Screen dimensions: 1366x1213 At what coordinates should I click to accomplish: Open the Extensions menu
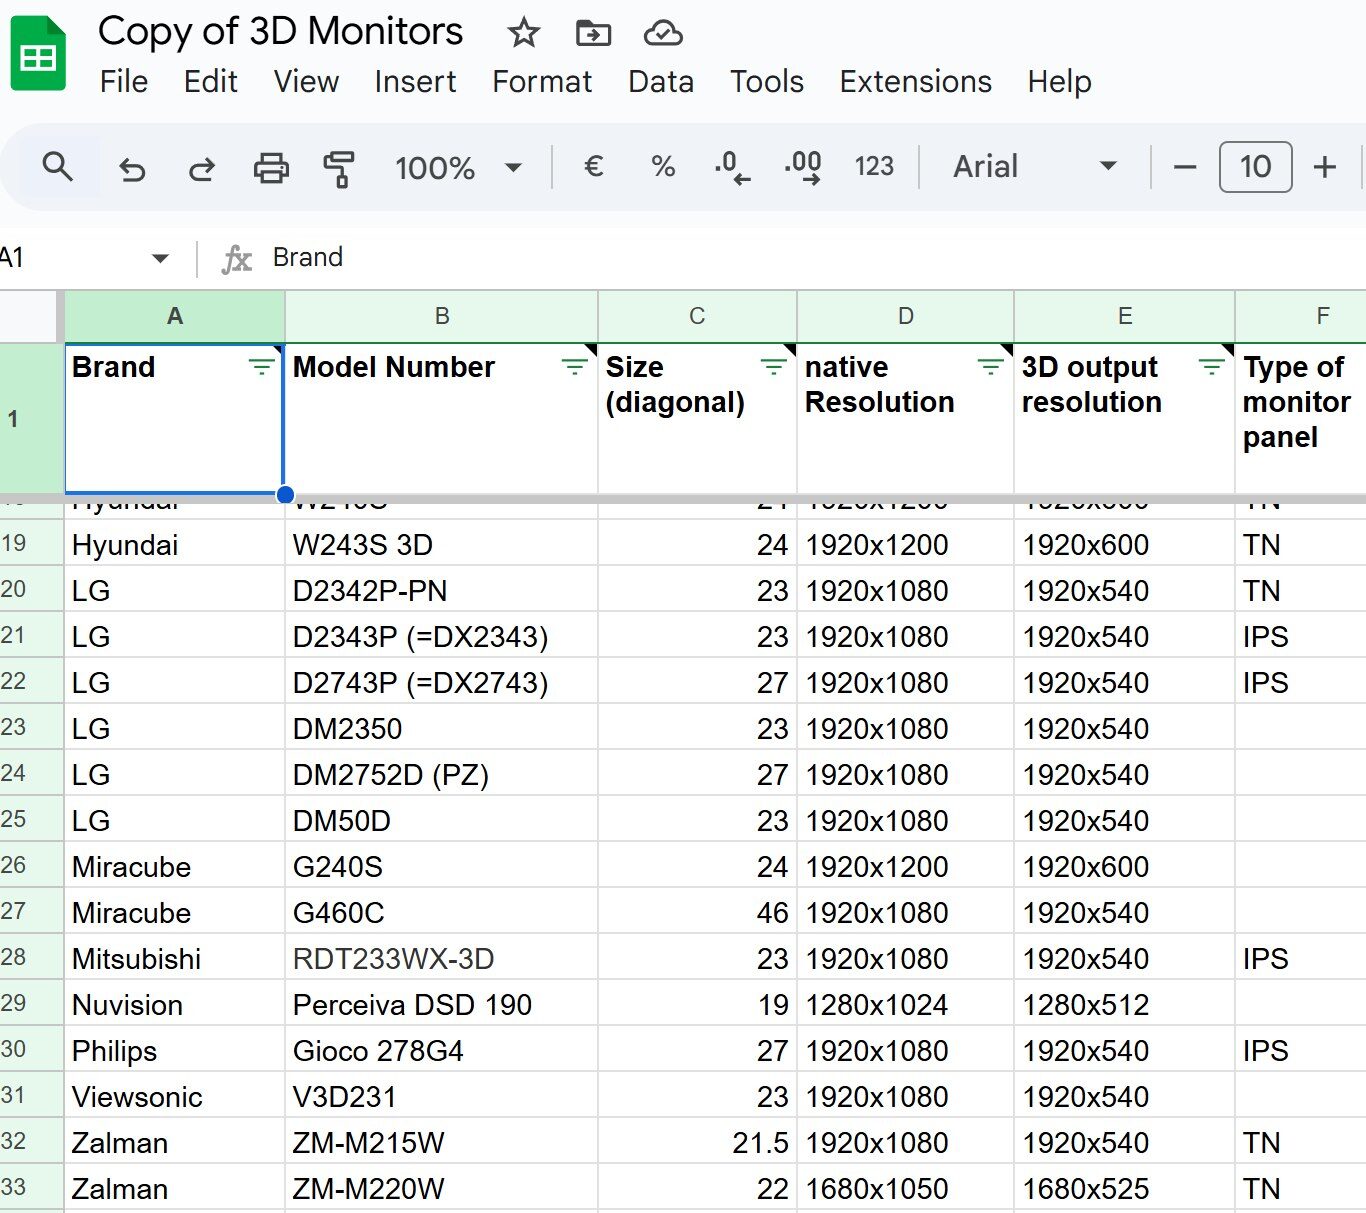click(916, 82)
